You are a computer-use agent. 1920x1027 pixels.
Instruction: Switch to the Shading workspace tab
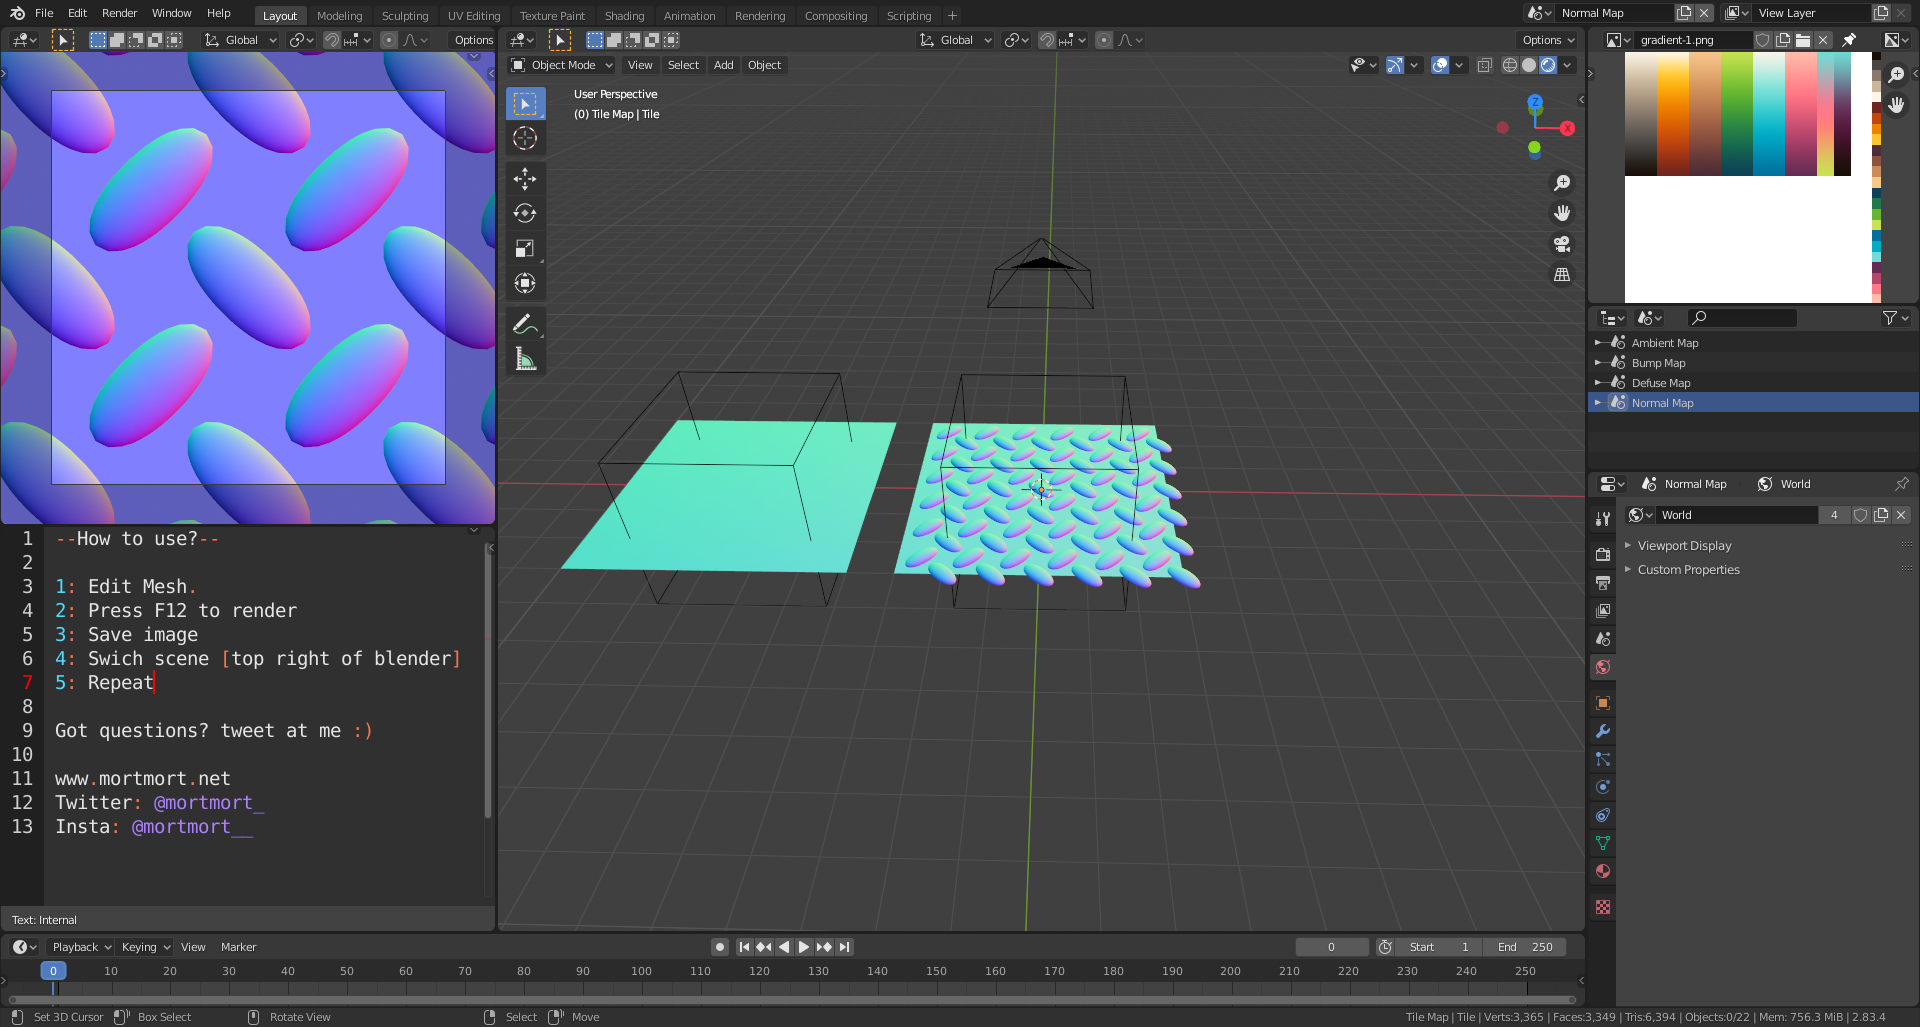click(624, 15)
